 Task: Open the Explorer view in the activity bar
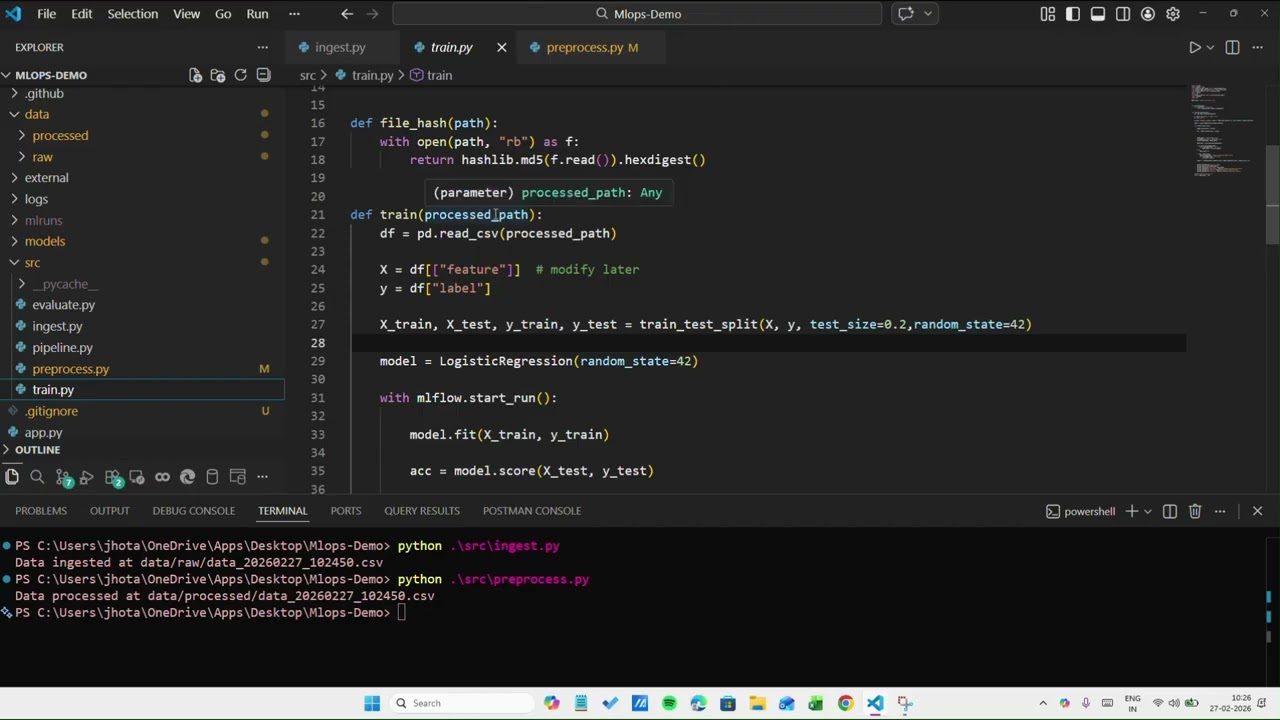tap(12, 477)
